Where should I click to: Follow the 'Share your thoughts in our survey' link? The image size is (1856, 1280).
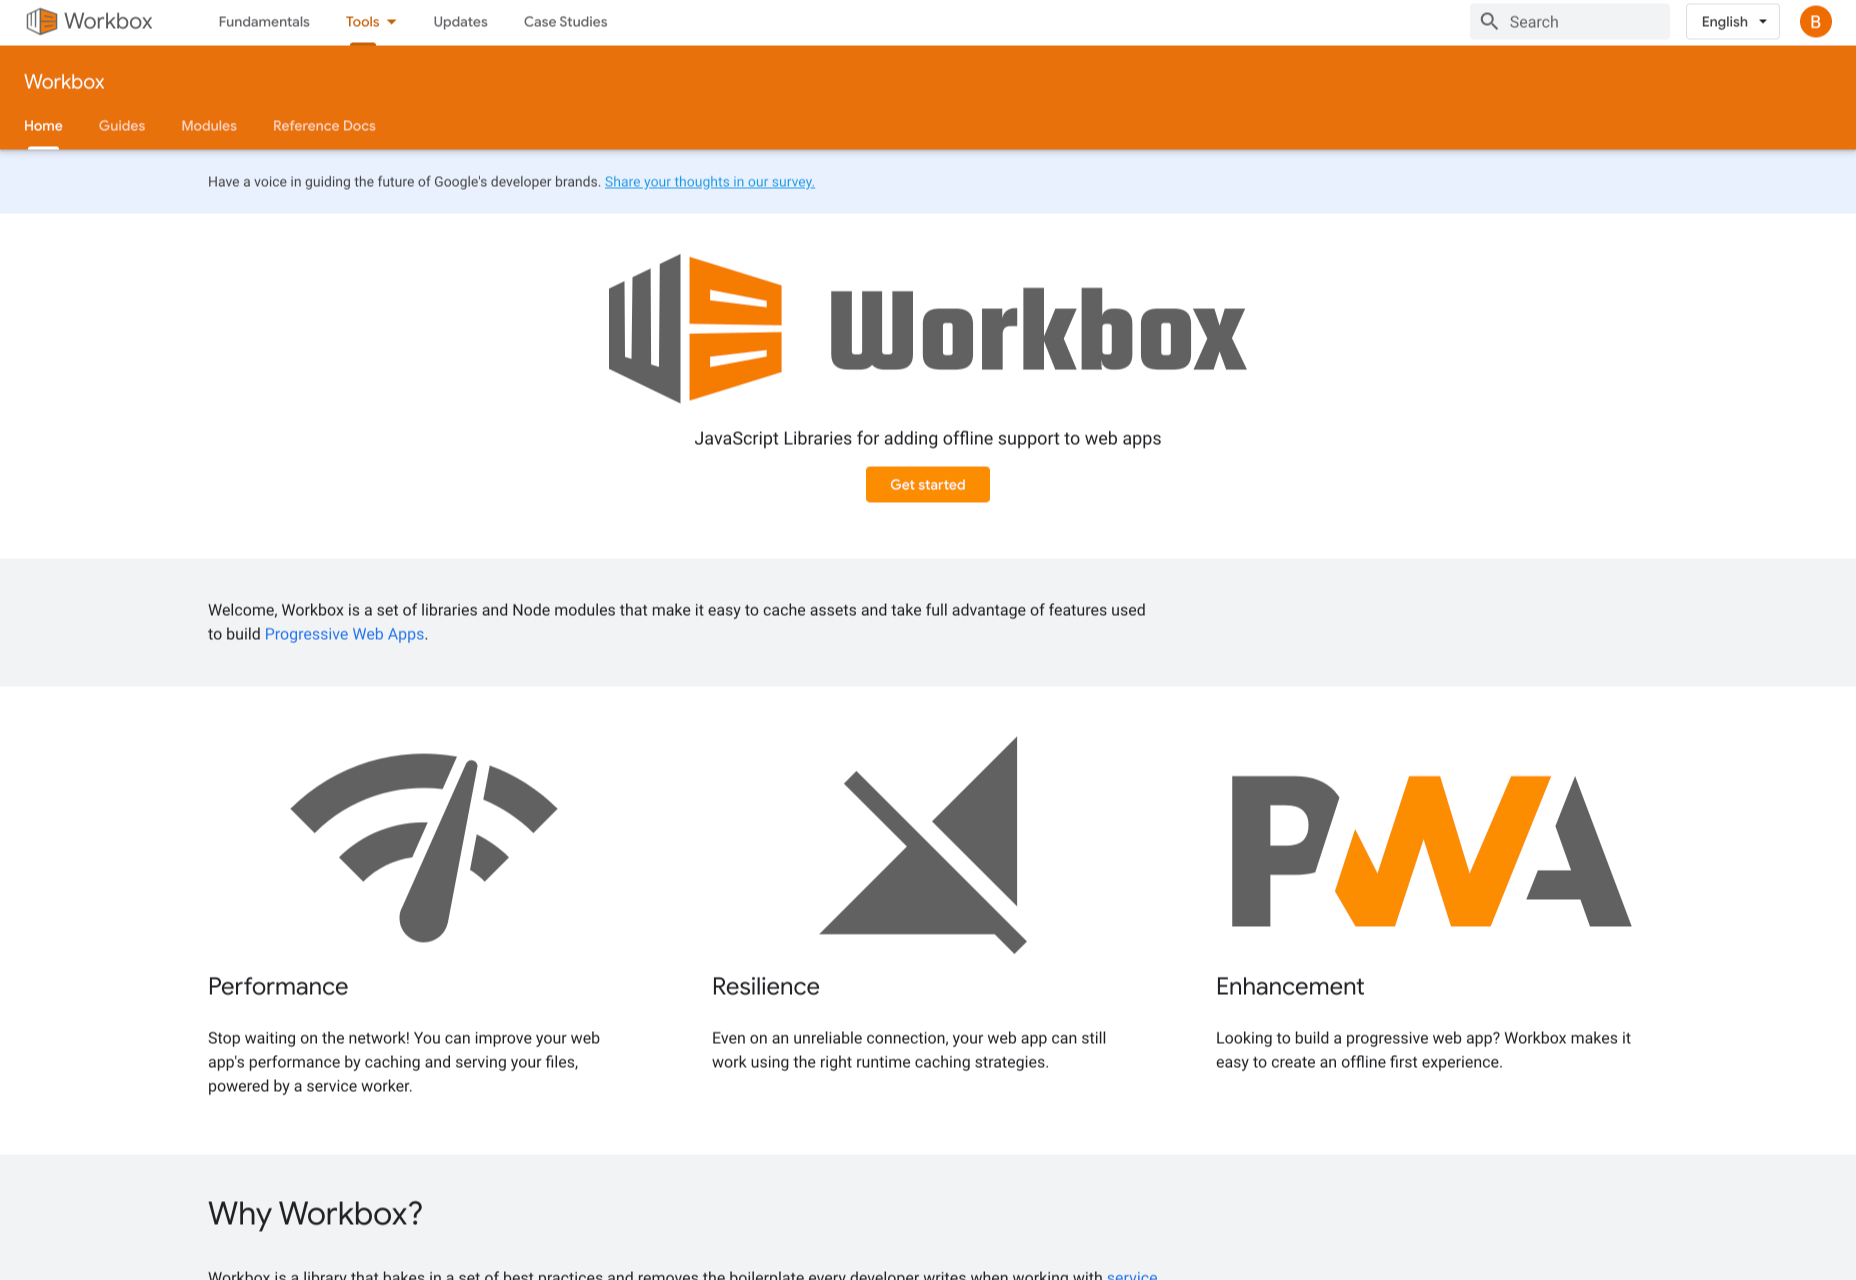710,182
